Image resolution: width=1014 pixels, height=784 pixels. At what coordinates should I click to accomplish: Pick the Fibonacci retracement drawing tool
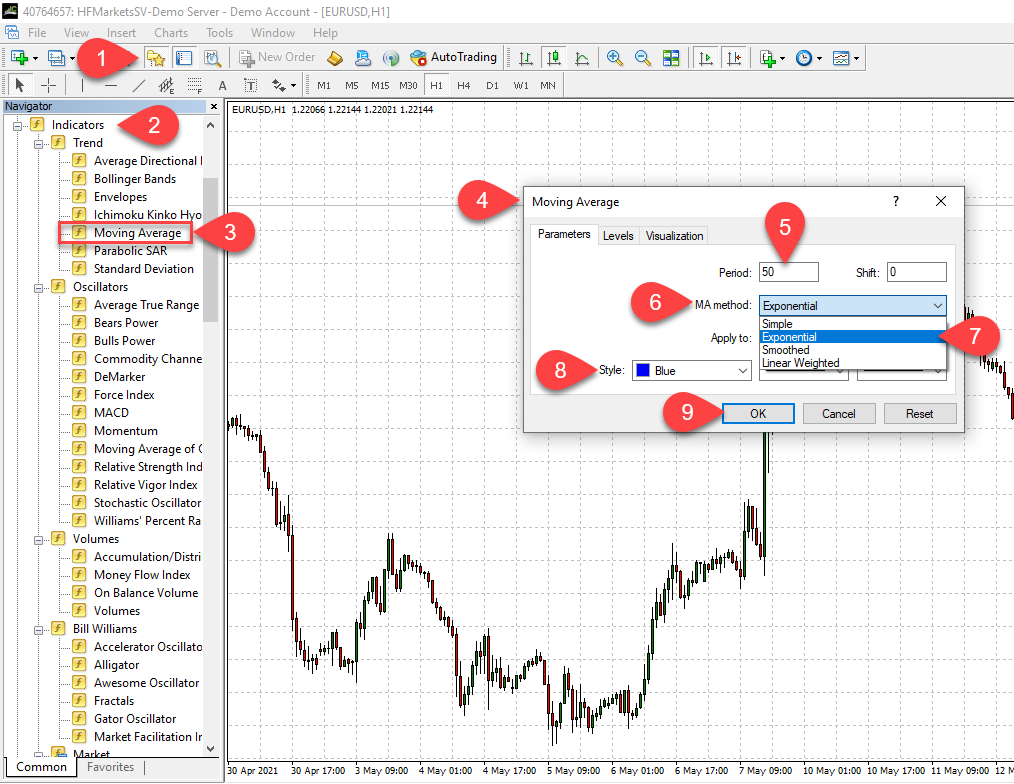point(194,86)
